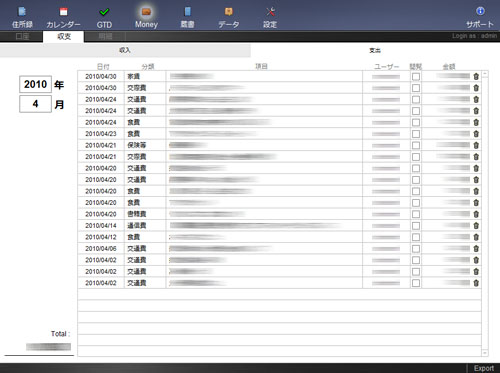500x373 pixels.
Task: Toggle the checkbox in the 2010/04/21 保険等 row
Action: click(x=416, y=145)
